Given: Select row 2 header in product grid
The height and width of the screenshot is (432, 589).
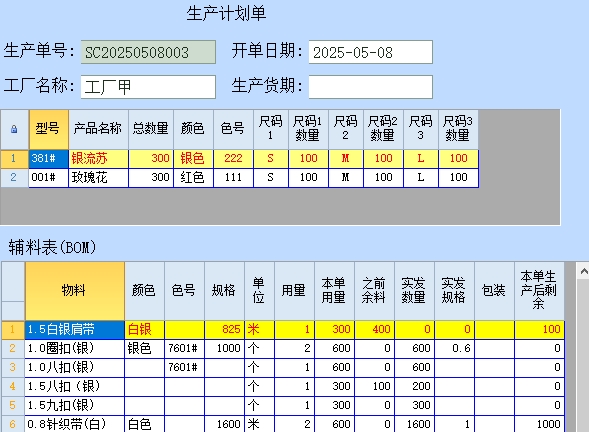Looking at the screenshot, I should click(x=14, y=178).
